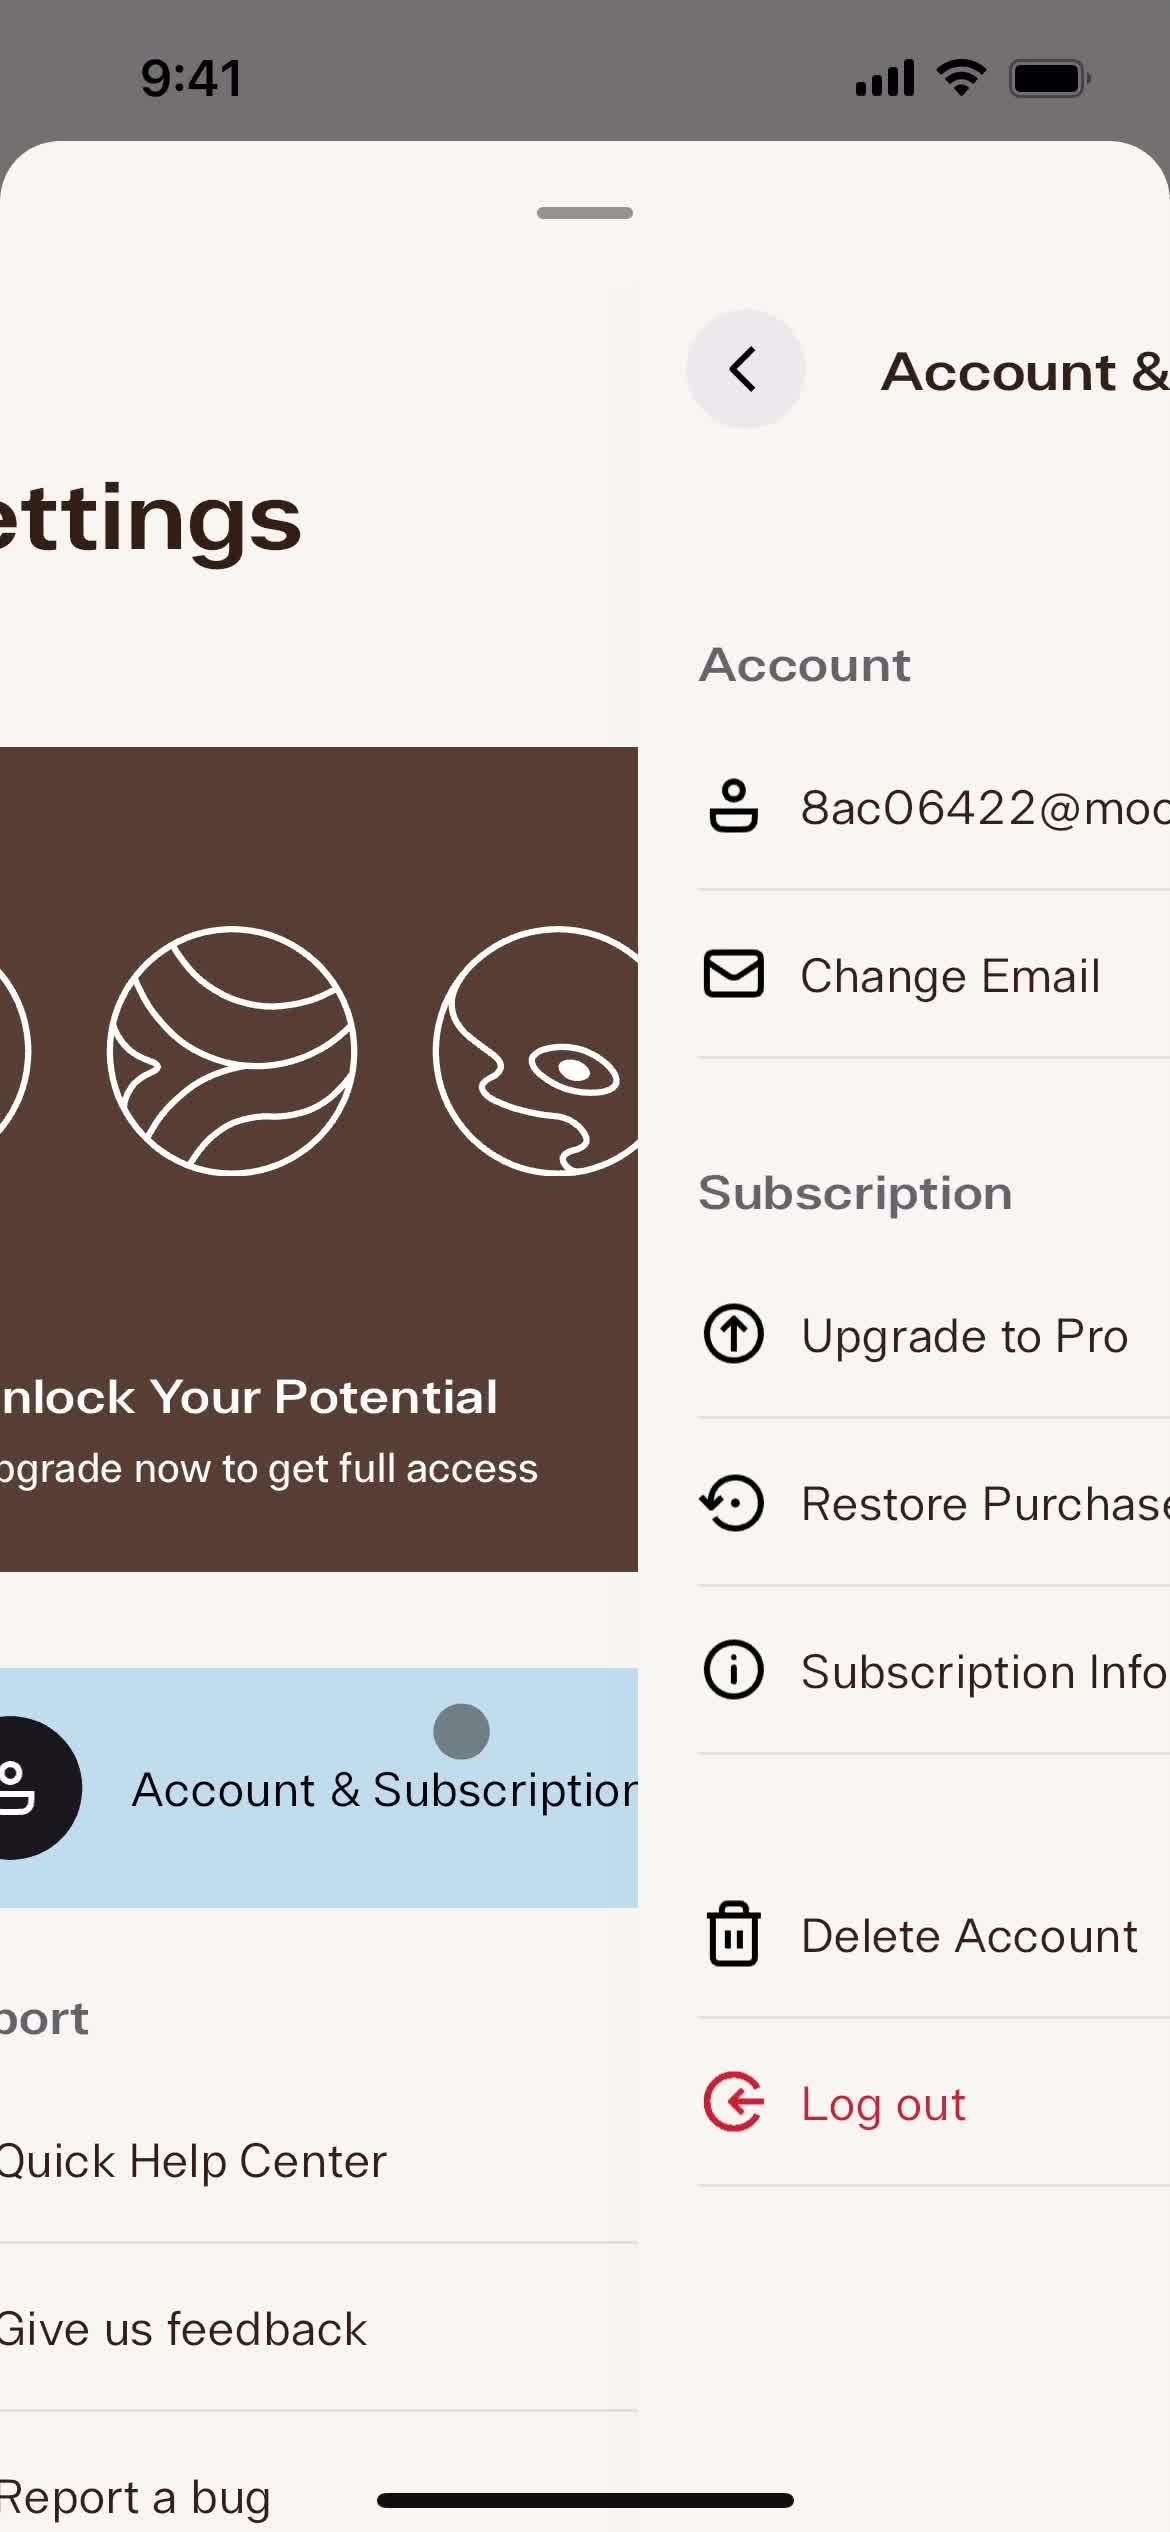
Task: Click the envelope icon for Change Email
Action: point(733,974)
